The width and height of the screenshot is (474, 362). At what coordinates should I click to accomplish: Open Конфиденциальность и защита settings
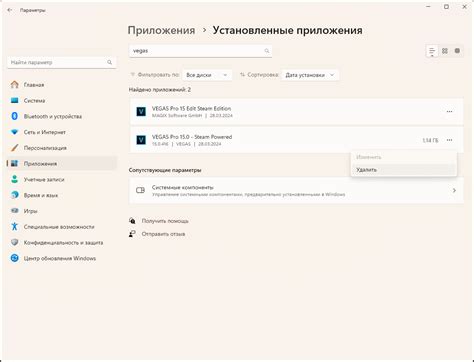coord(62,242)
